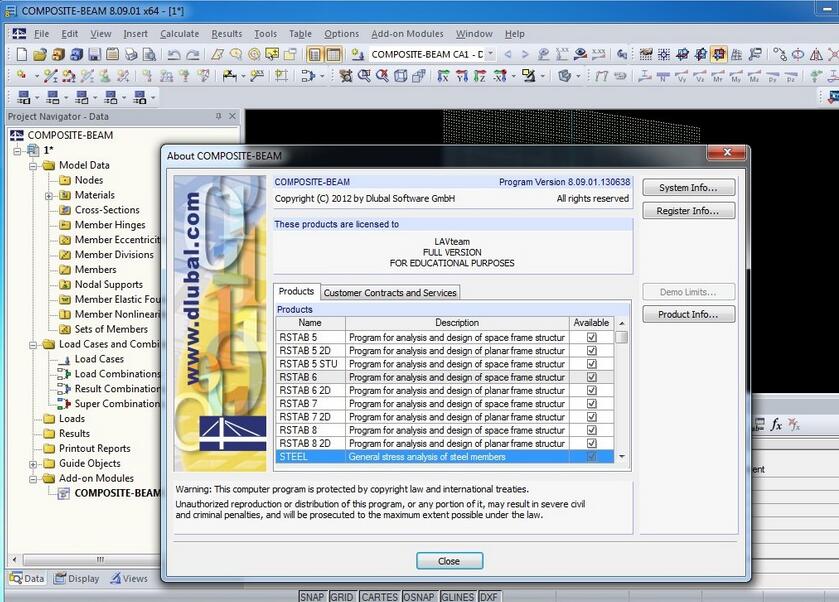
Task: Click the Product Info button
Action: pyautogui.click(x=689, y=314)
